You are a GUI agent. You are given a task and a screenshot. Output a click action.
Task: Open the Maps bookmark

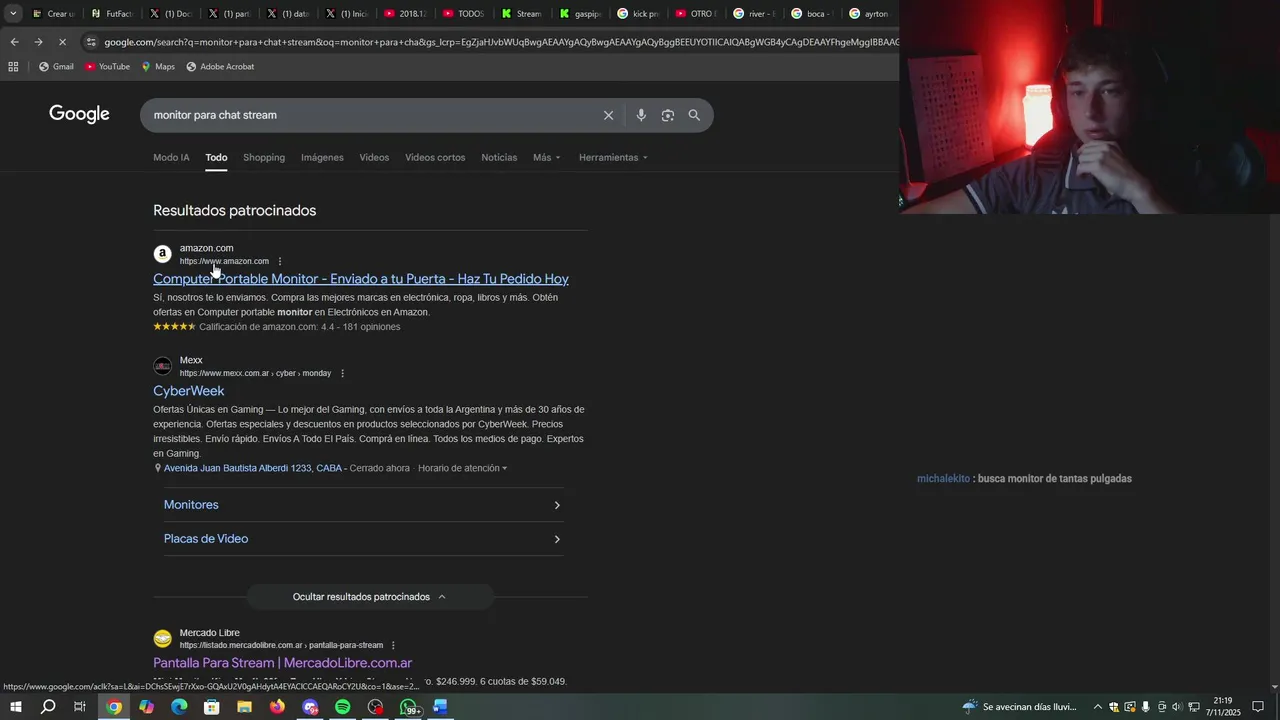pos(158,67)
